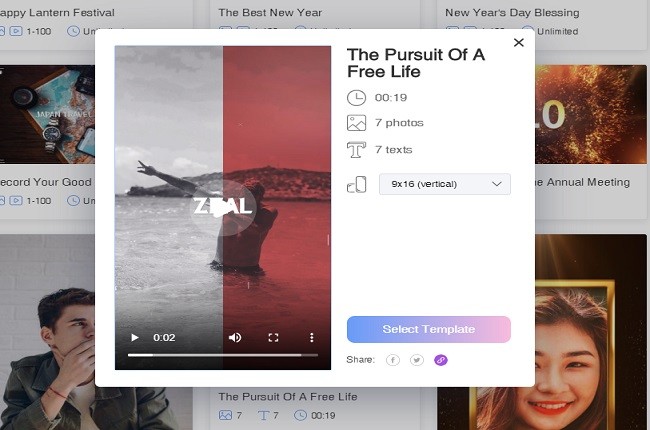Close the template preview dialog
The height and width of the screenshot is (430, 650).
(x=519, y=42)
